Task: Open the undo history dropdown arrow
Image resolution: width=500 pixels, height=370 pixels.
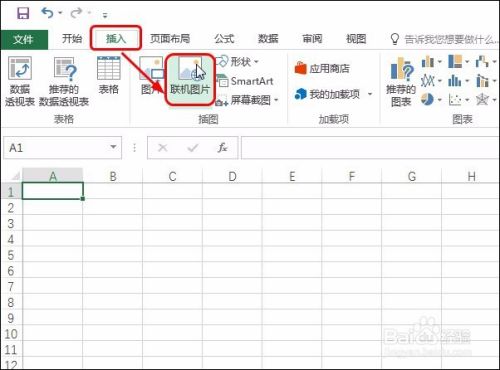Action: point(60,13)
